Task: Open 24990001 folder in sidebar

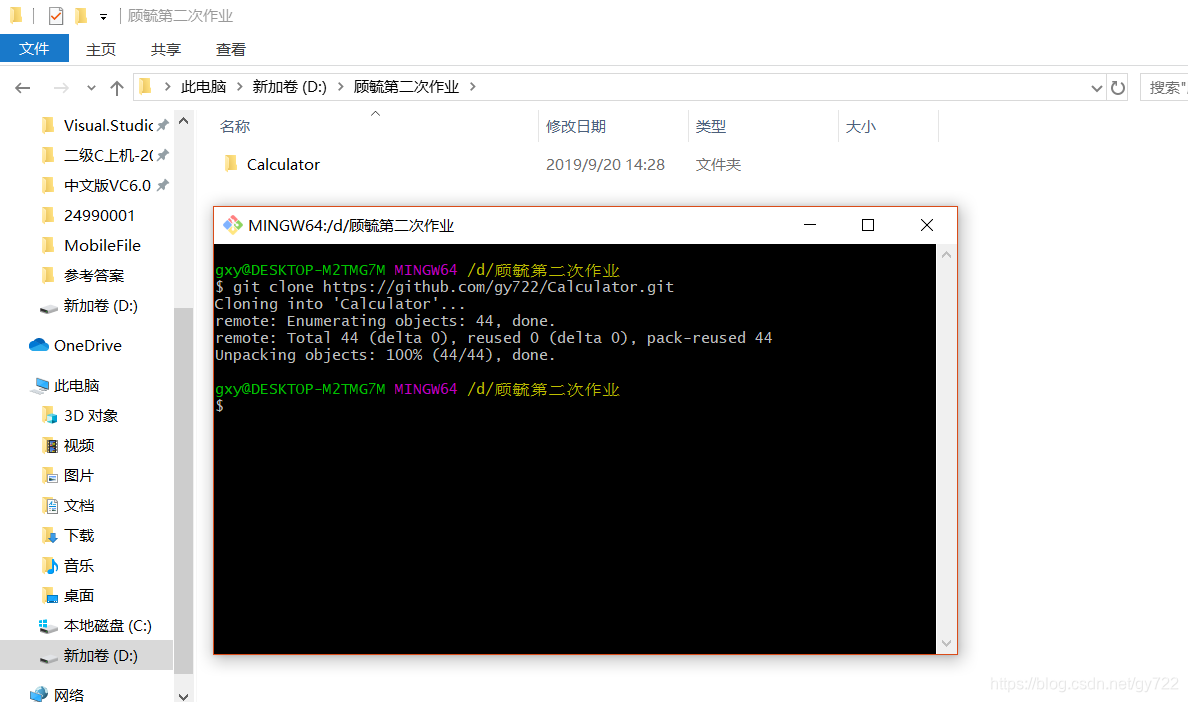Action: click(x=98, y=216)
